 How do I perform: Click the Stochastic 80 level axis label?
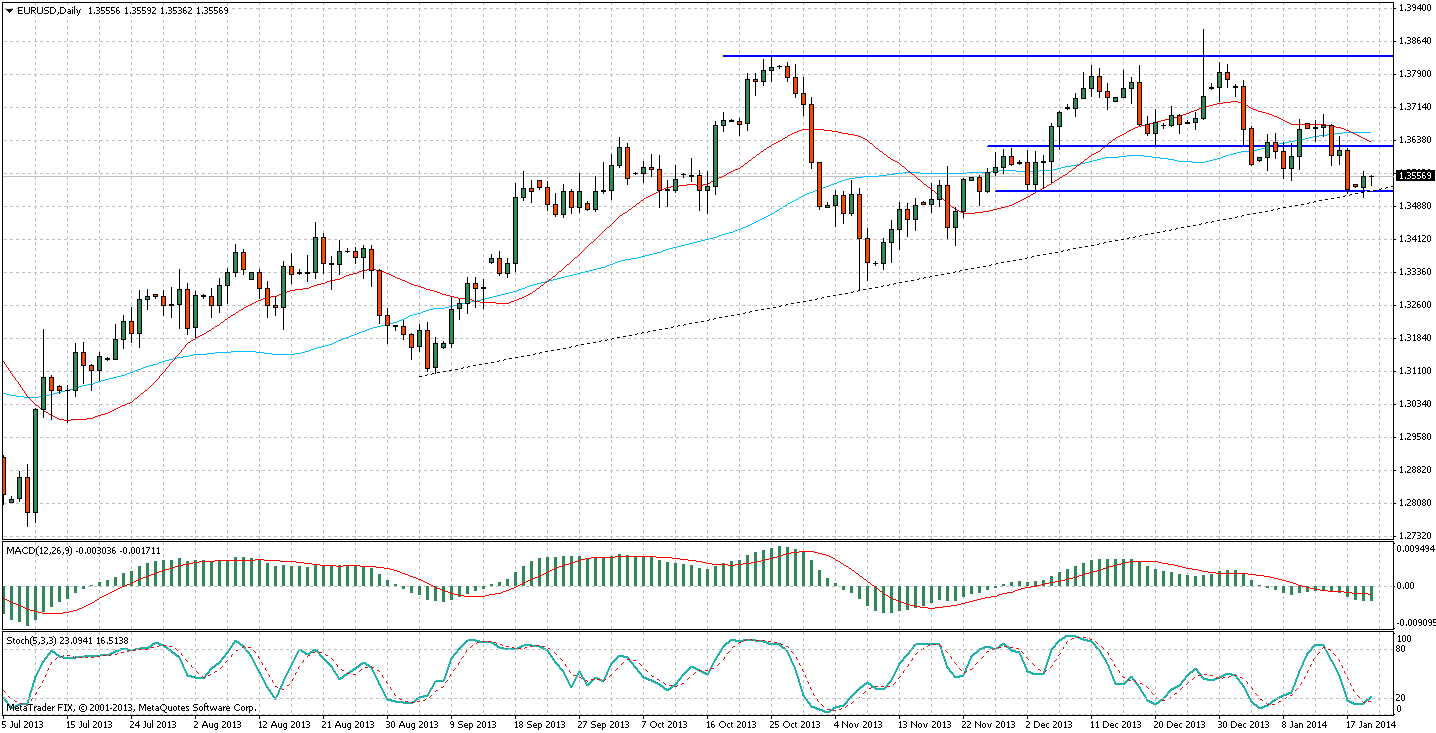pyautogui.click(x=1405, y=649)
